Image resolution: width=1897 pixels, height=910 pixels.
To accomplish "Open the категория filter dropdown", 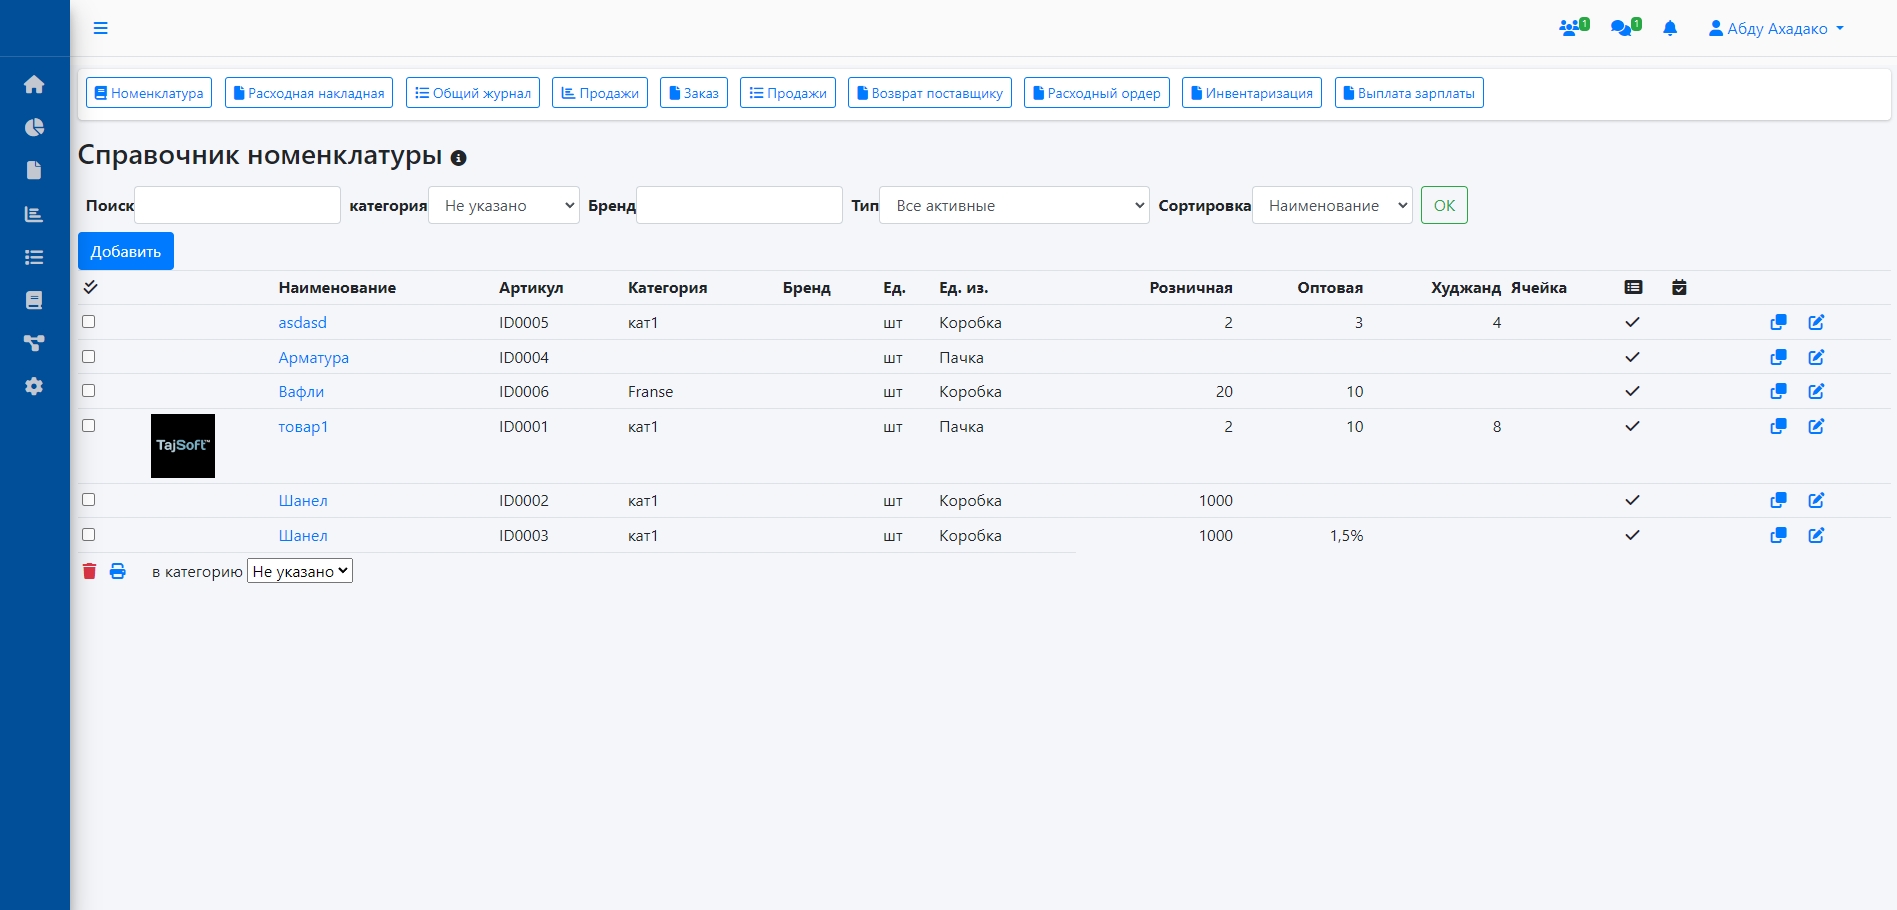I will 503,205.
